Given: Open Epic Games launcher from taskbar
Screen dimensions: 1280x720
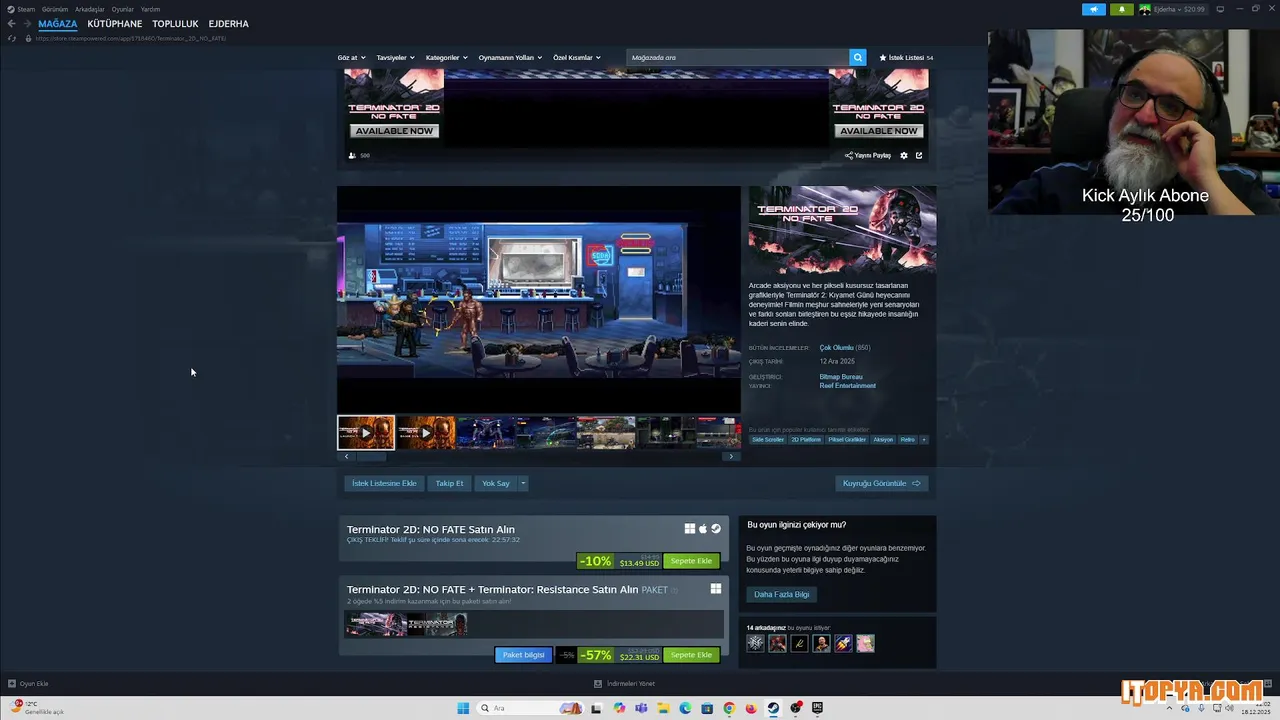Looking at the screenshot, I should coord(817,708).
